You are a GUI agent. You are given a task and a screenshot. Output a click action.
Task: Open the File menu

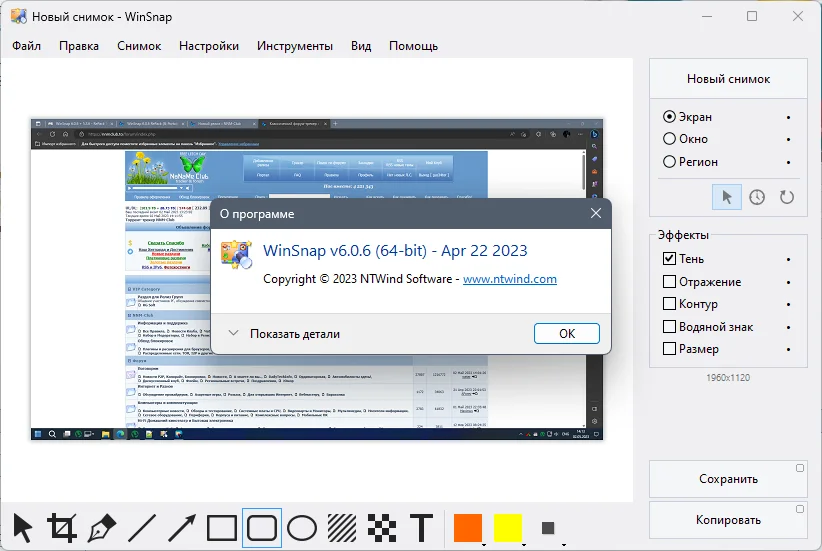click(x=26, y=46)
